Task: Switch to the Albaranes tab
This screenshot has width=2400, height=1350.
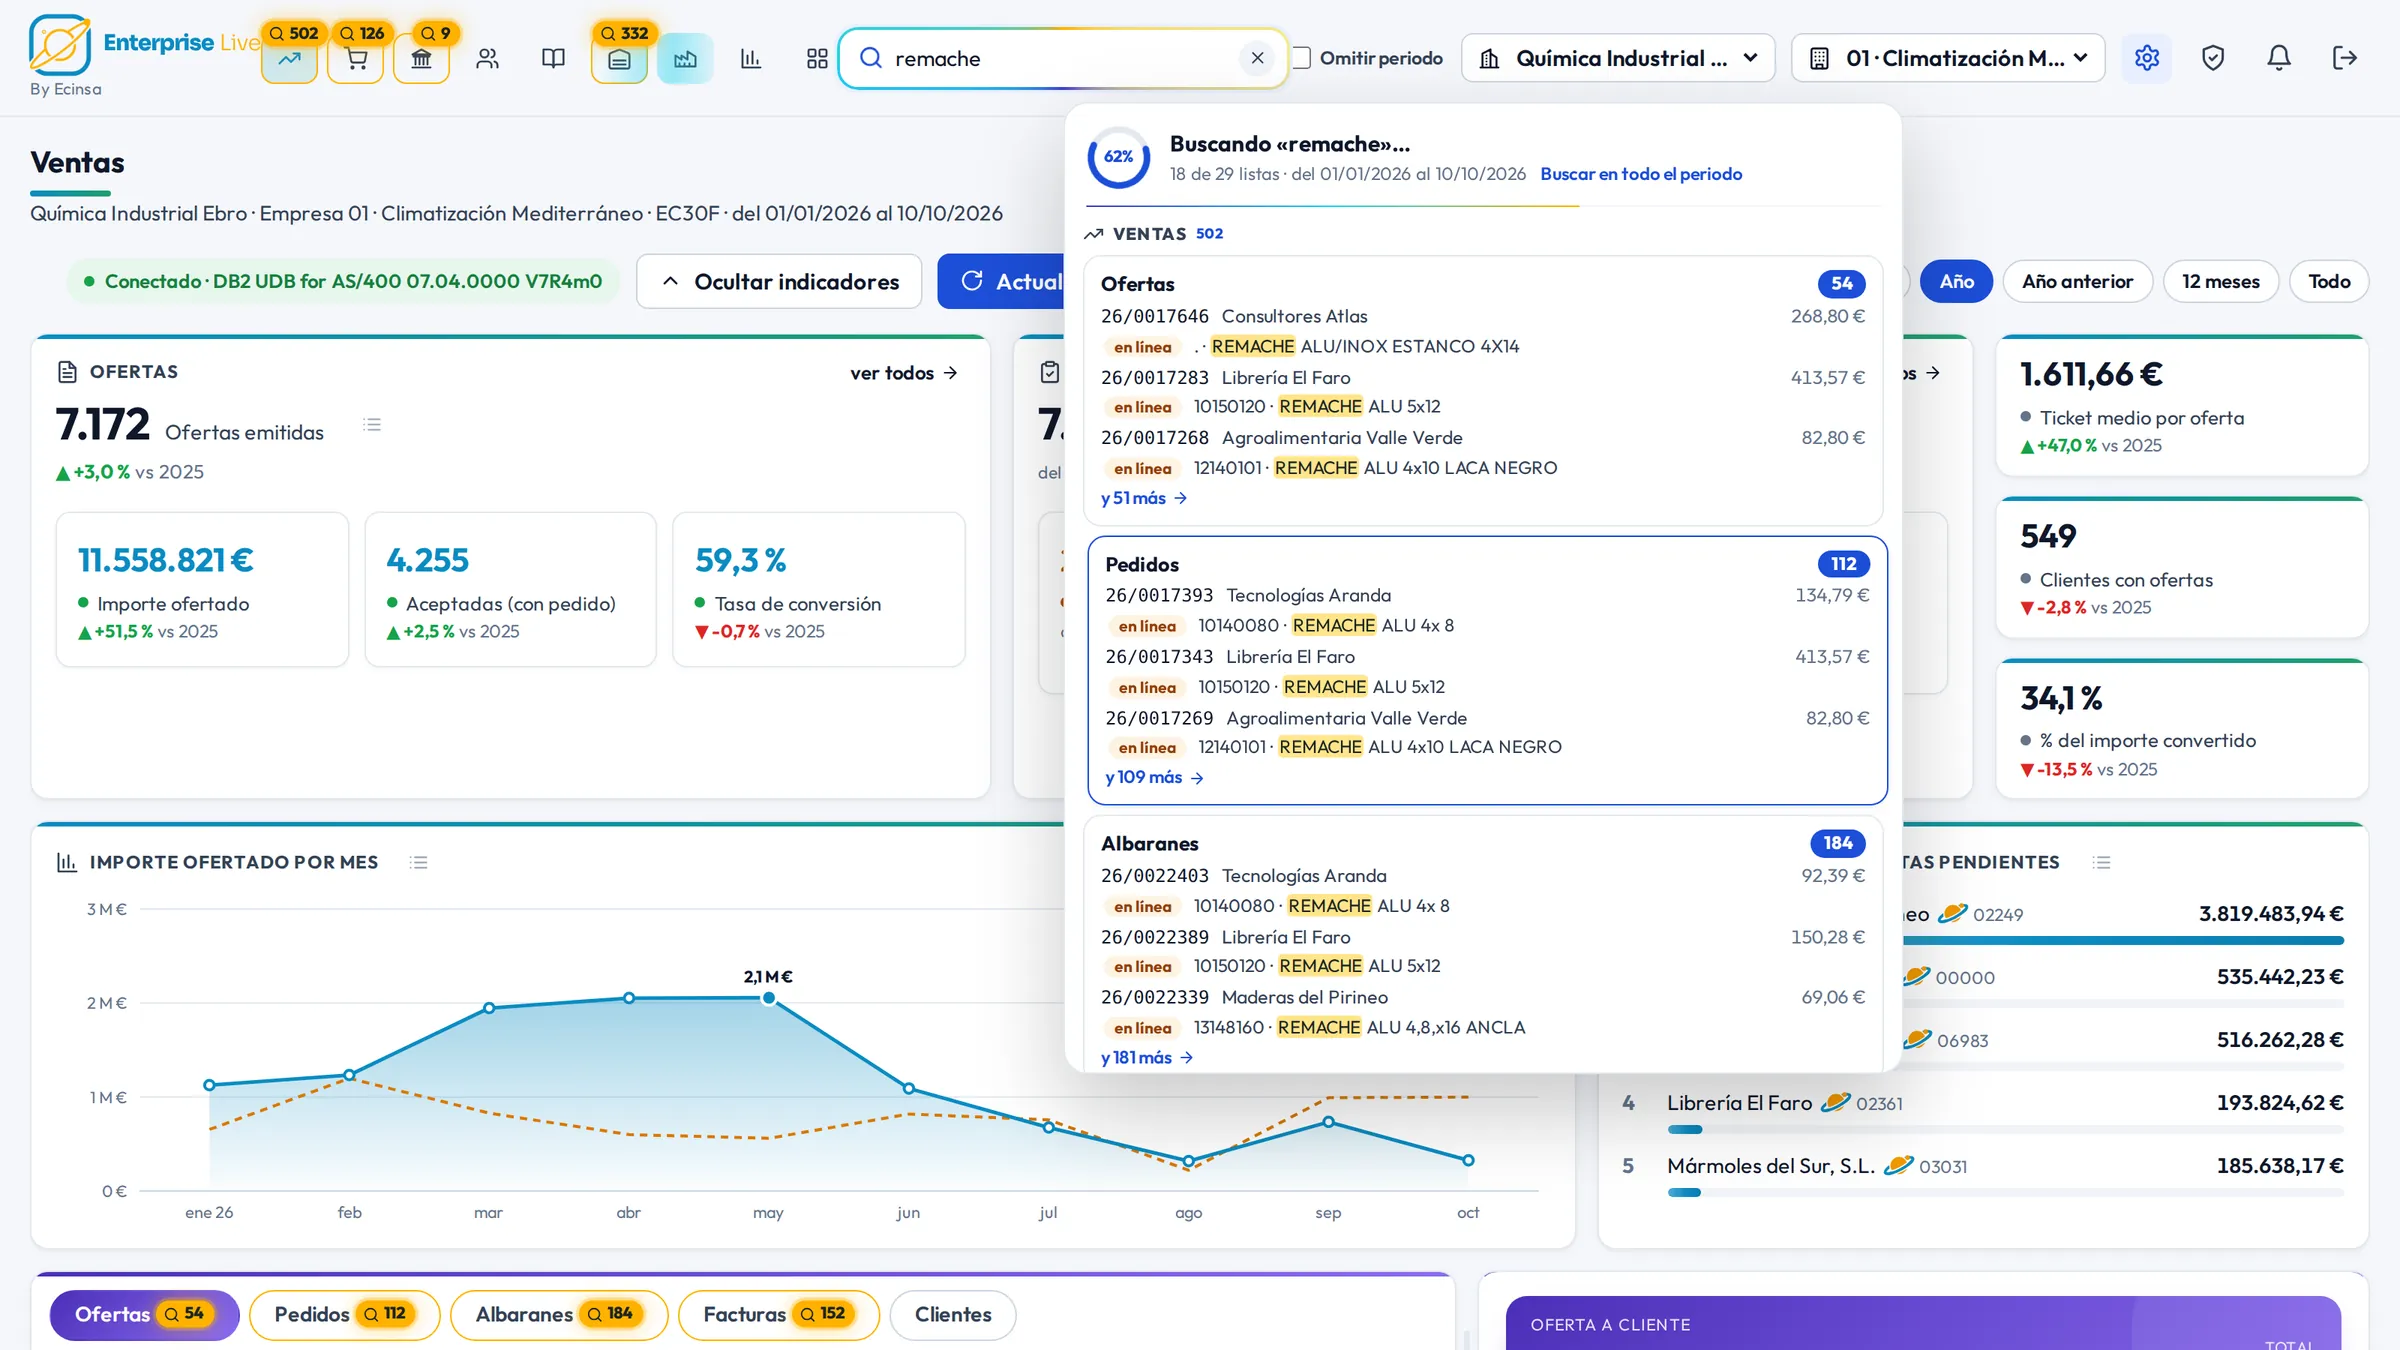Action: (x=559, y=1314)
